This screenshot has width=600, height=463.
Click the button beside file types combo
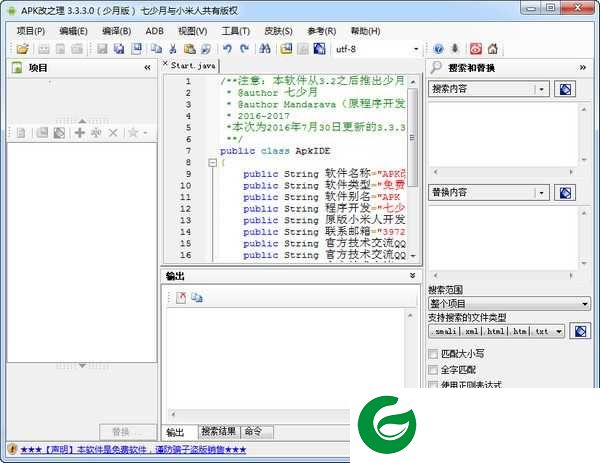click(580, 331)
